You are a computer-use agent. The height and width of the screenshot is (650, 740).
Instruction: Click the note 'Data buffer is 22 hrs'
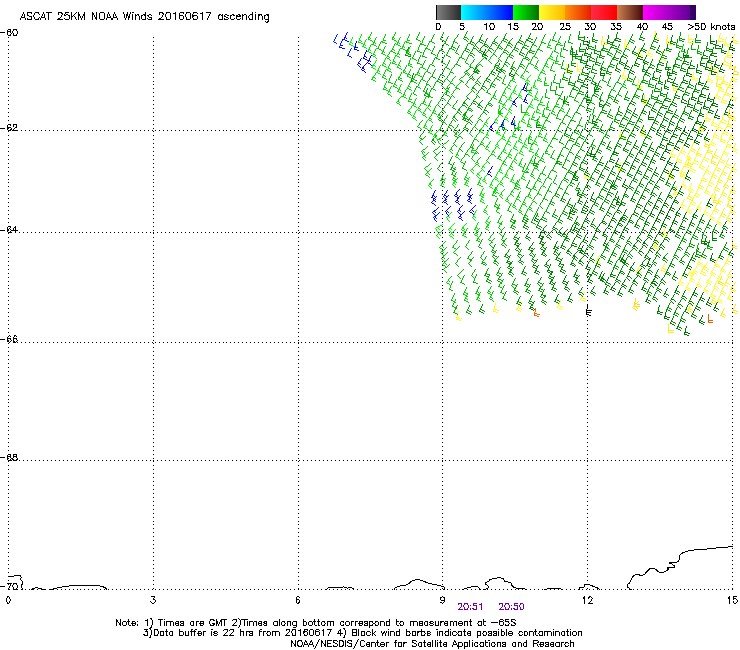(x=204, y=633)
